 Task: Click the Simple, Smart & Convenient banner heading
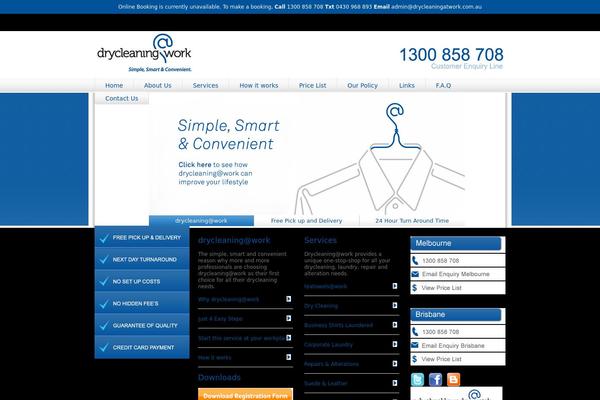[228, 135]
